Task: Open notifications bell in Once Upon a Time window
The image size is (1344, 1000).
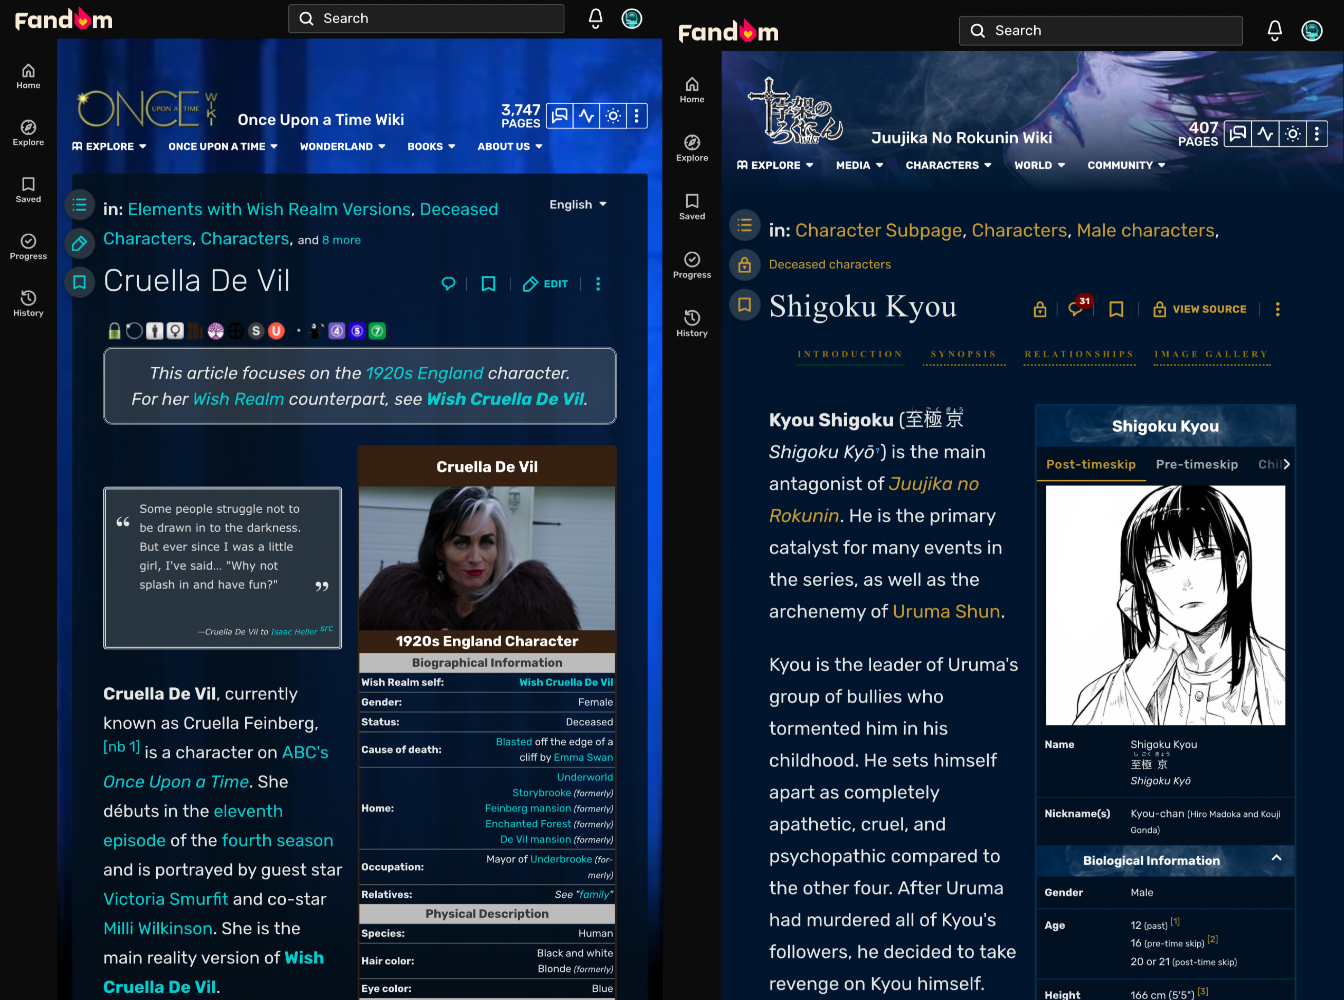Action: (x=595, y=18)
